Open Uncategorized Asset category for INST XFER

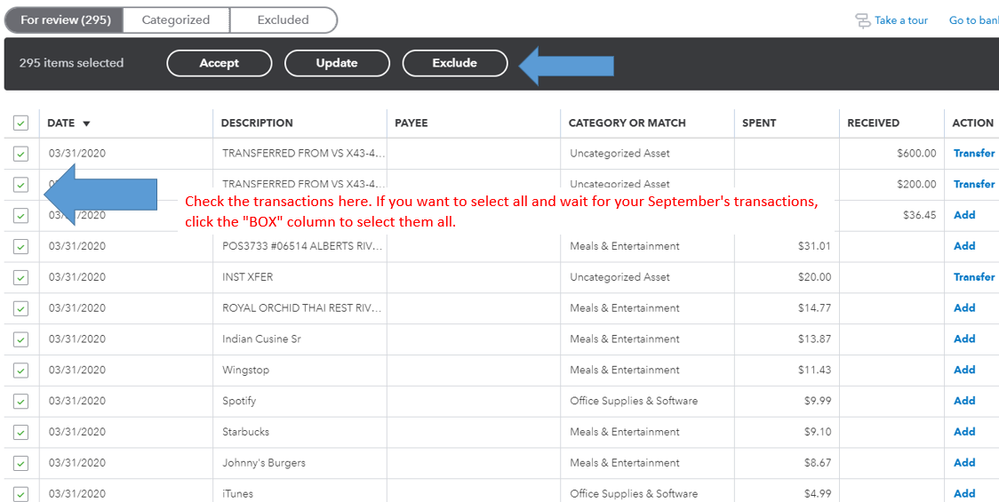click(x=619, y=277)
